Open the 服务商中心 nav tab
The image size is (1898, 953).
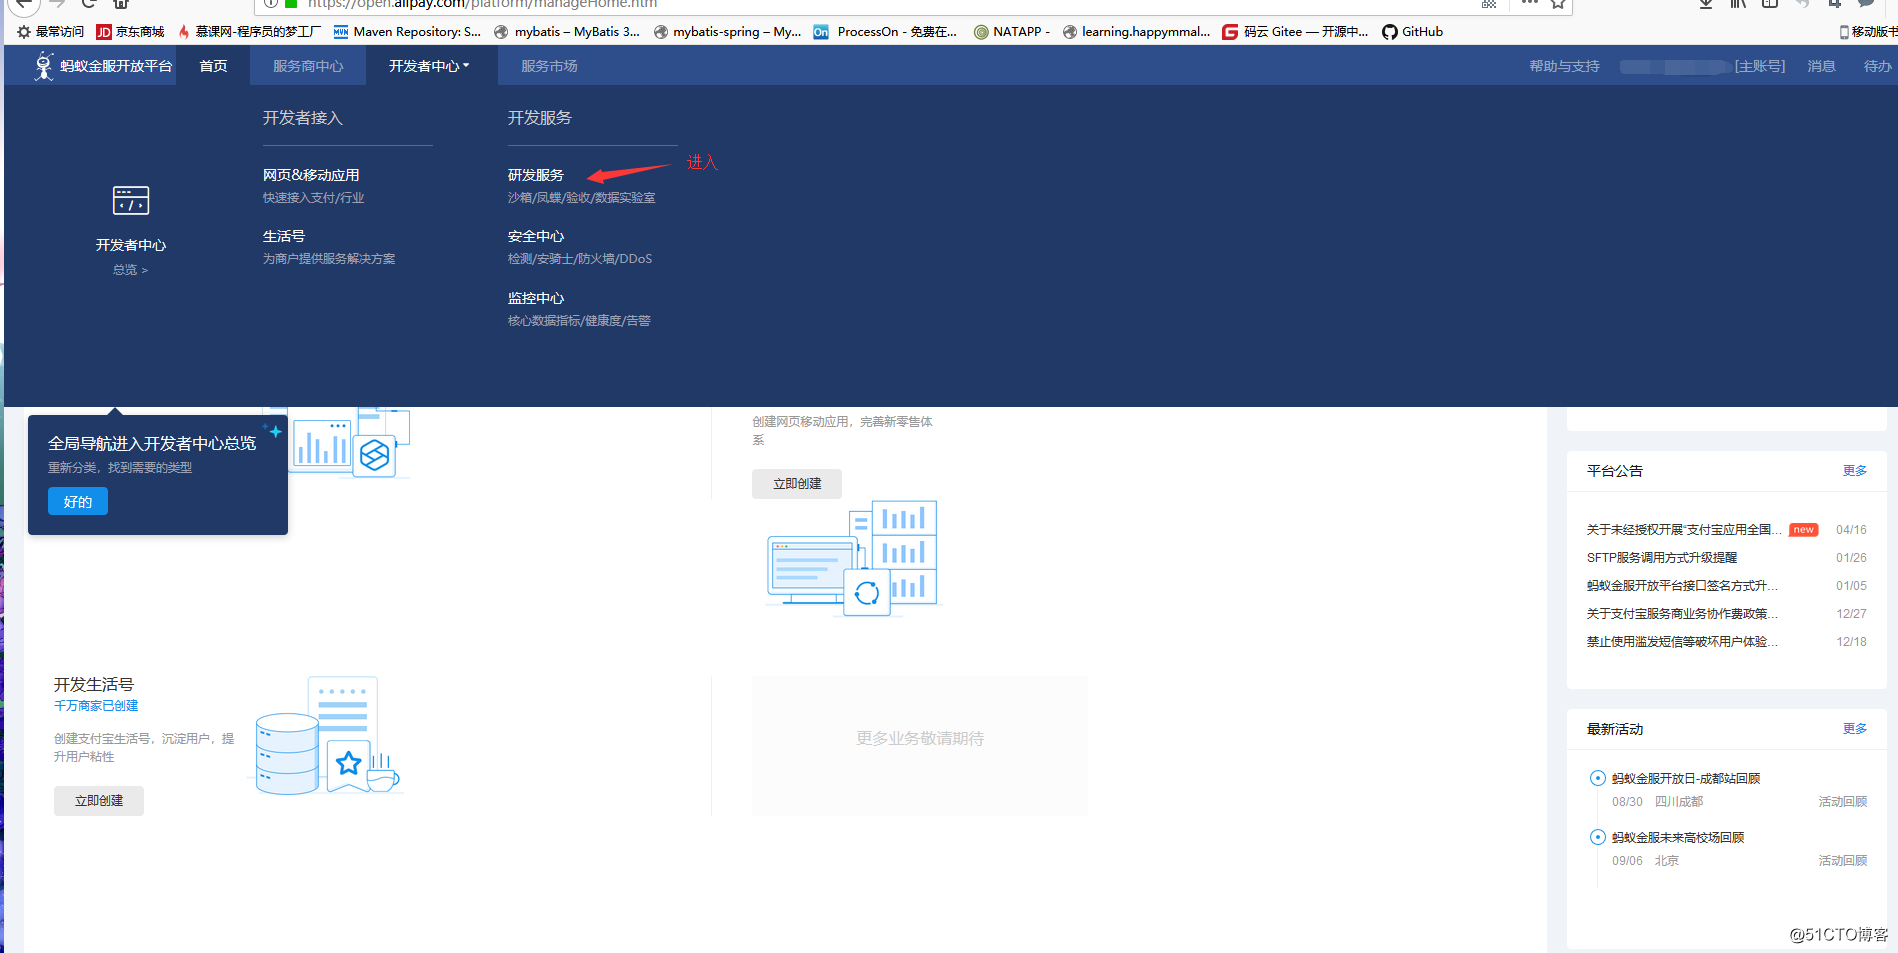point(308,66)
